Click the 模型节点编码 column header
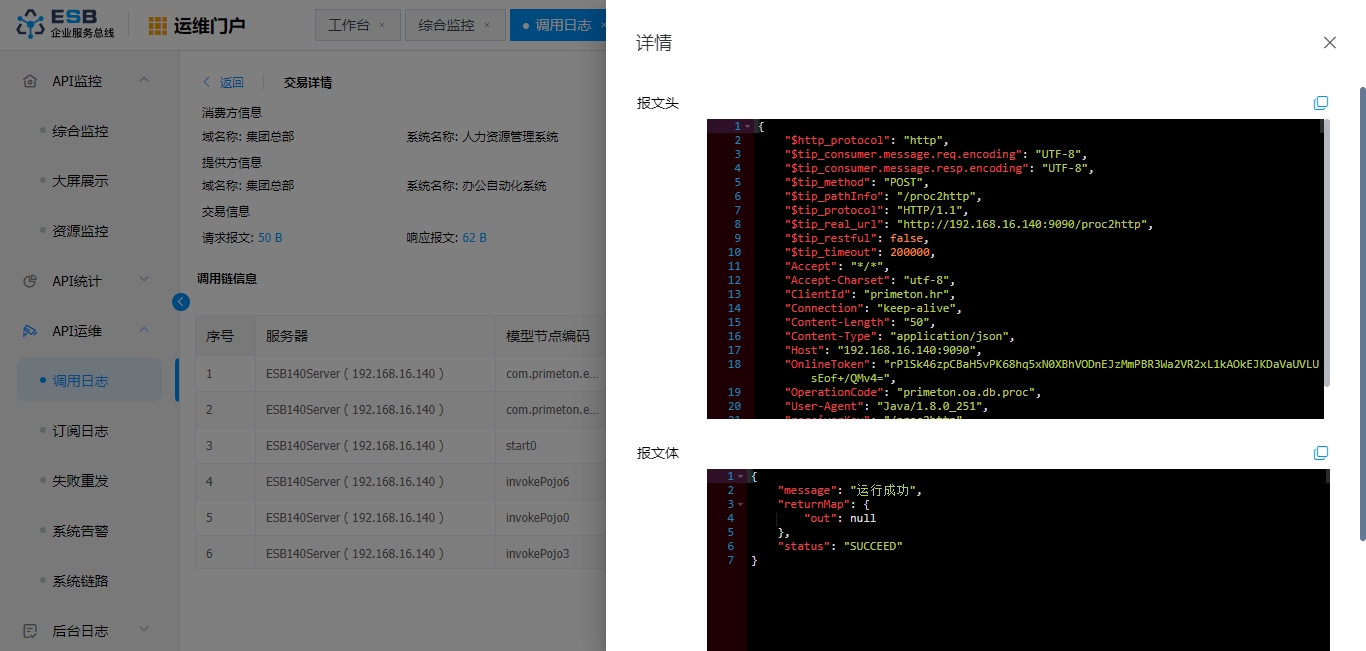The width and height of the screenshot is (1366, 651). [548, 336]
